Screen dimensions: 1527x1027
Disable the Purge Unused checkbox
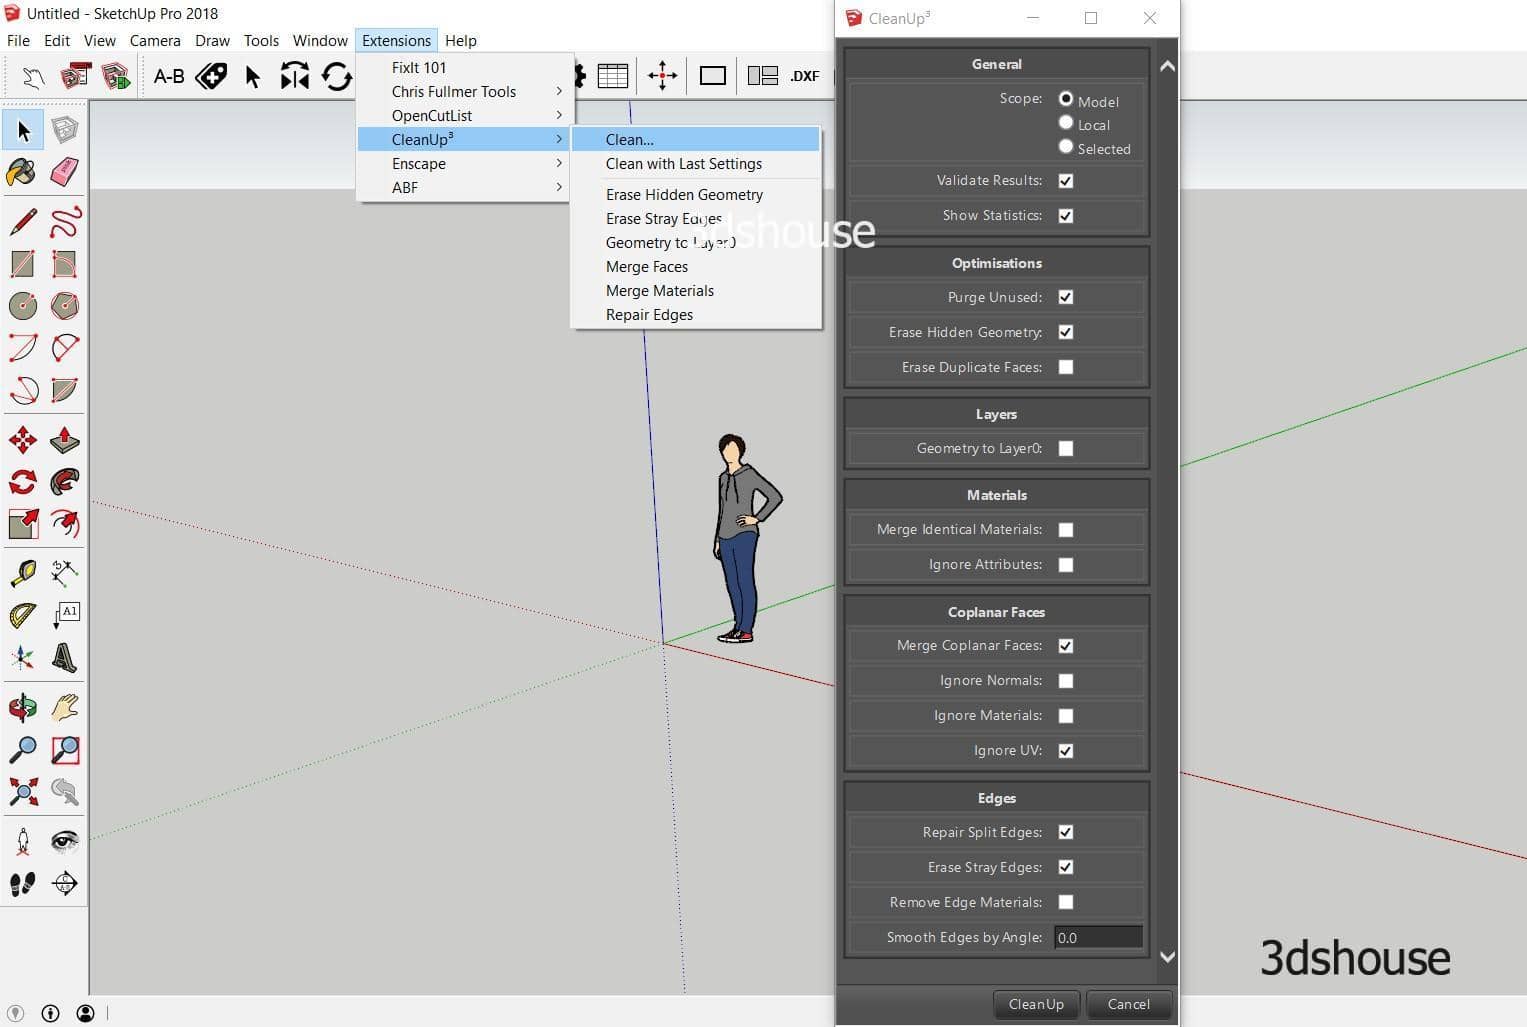point(1066,297)
